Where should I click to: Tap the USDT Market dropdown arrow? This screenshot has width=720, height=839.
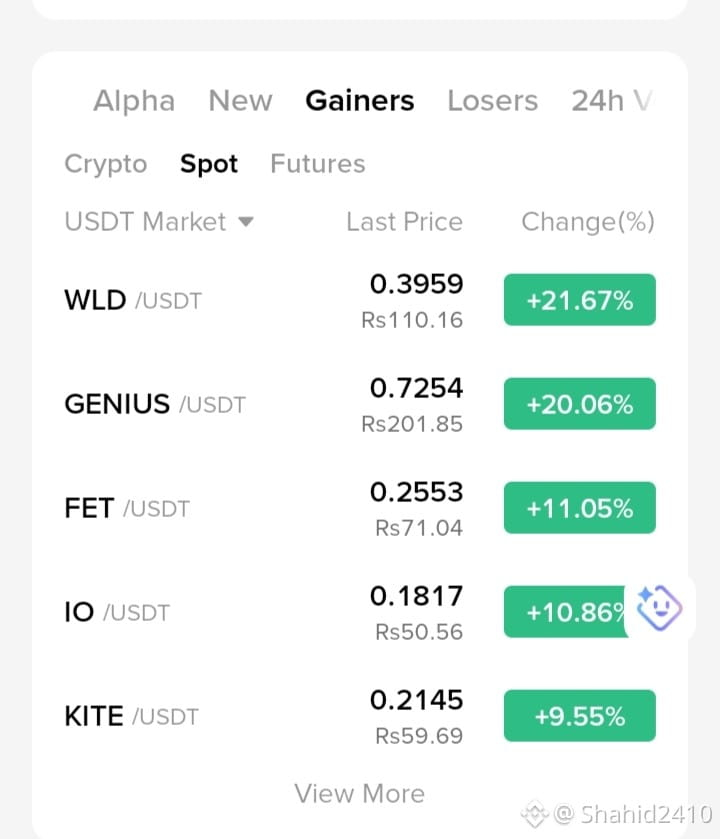tap(246, 222)
